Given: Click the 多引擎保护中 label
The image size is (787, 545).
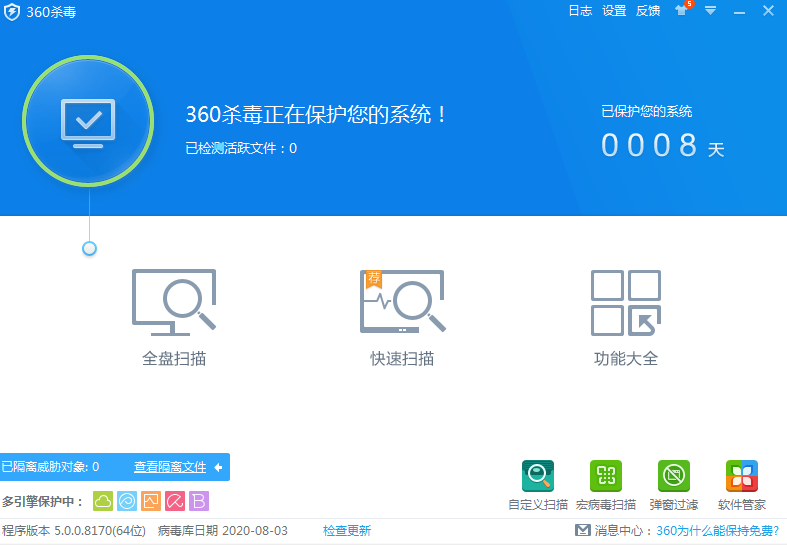Looking at the screenshot, I should coord(43,502).
